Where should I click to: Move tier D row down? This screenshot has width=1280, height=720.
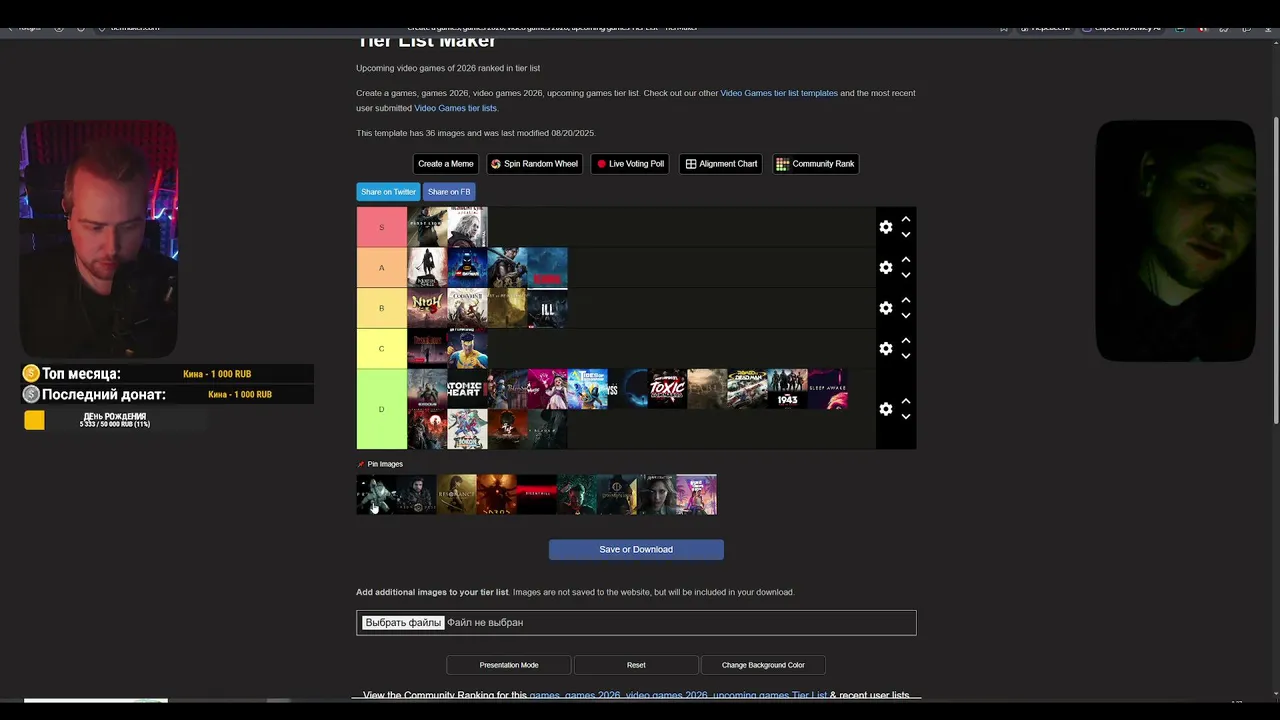905,417
